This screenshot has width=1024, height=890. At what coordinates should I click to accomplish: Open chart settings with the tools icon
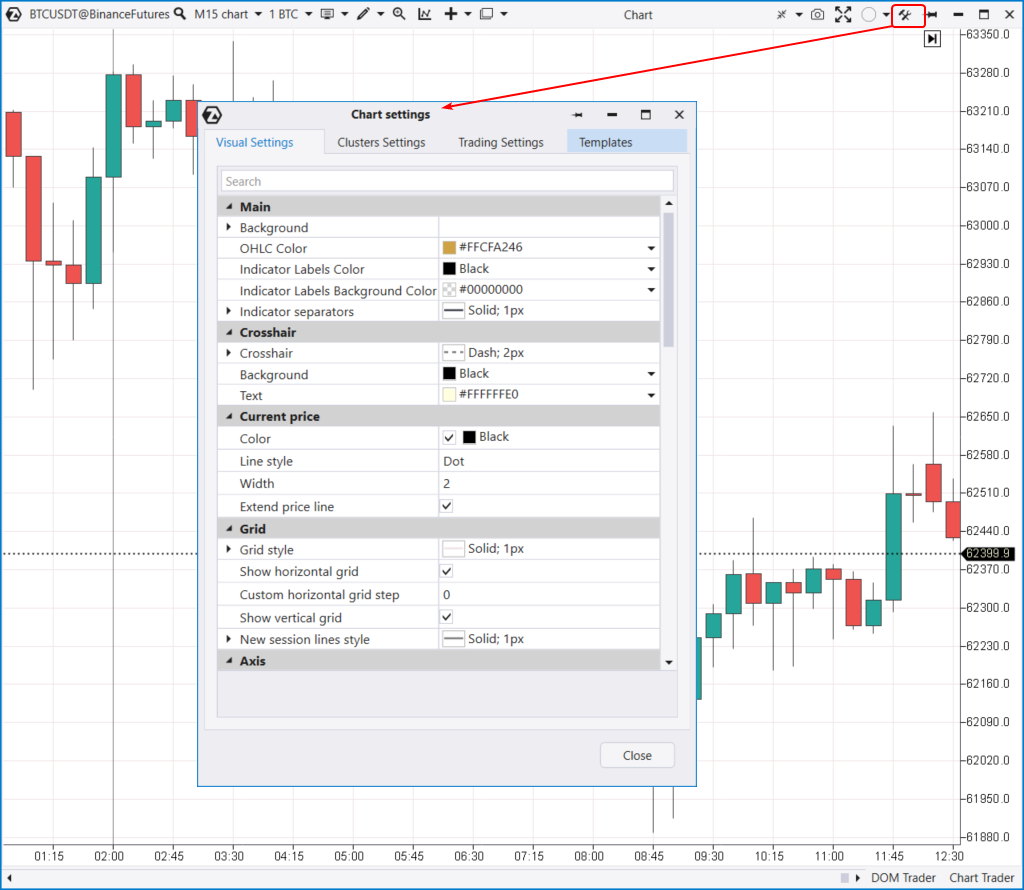tap(907, 14)
